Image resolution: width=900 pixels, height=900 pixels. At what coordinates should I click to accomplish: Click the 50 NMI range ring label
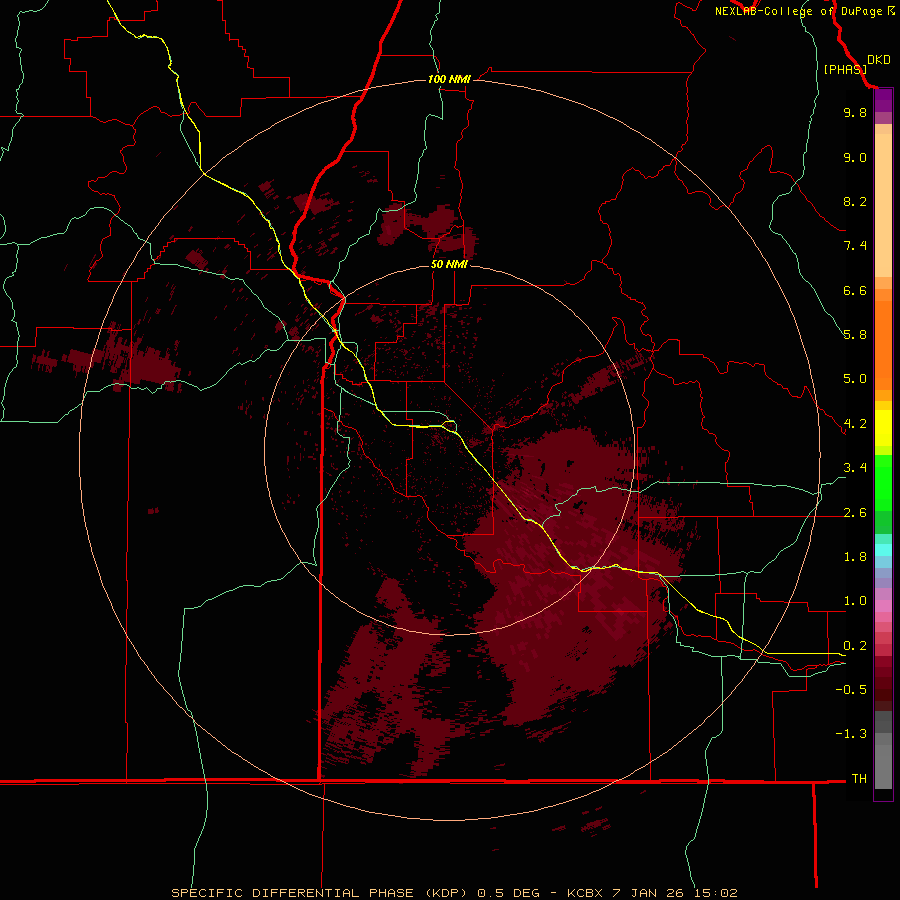(x=449, y=264)
